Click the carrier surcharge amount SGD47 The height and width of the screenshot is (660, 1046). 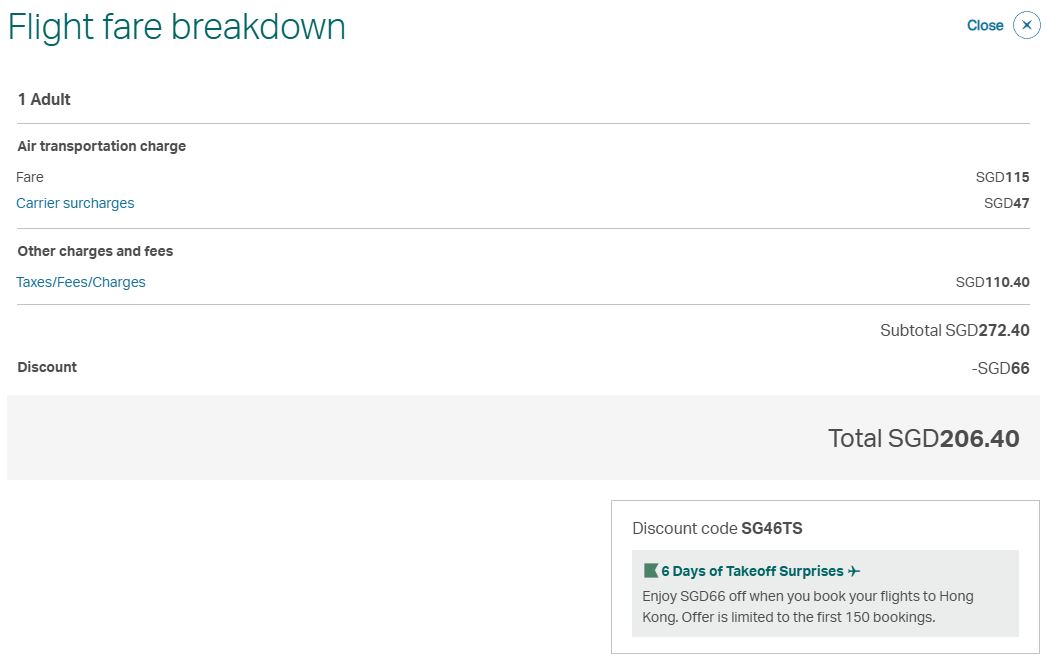(x=1006, y=203)
